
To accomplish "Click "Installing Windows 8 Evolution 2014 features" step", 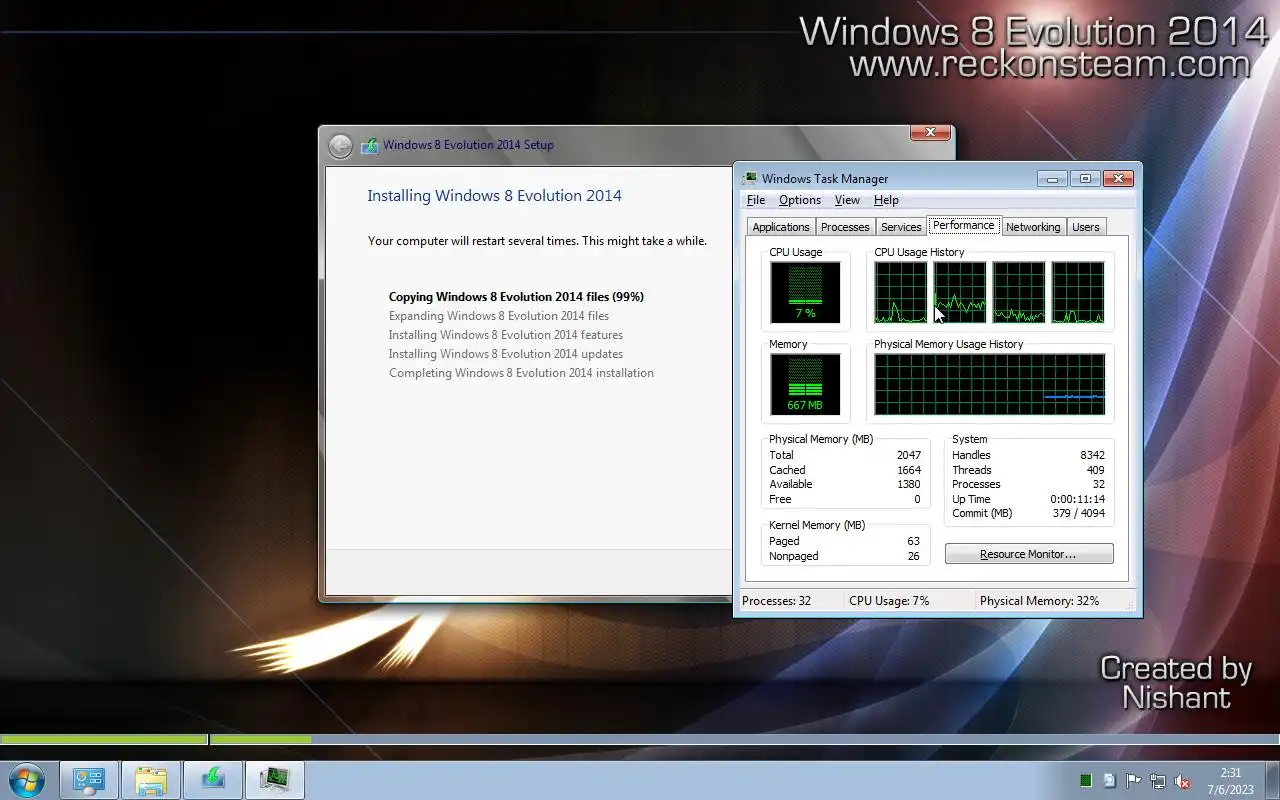I will [x=506, y=335].
